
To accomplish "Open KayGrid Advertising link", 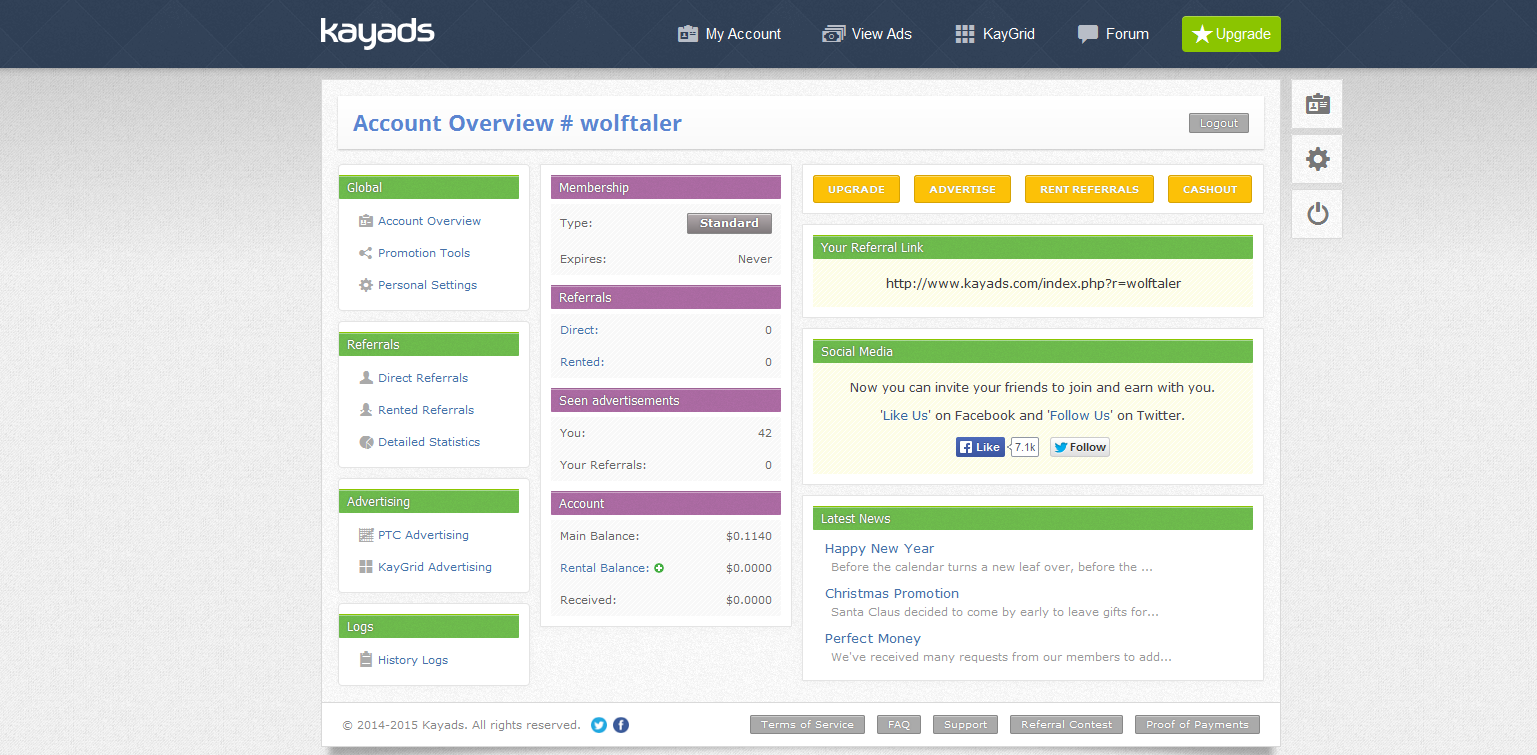I will coord(435,567).
